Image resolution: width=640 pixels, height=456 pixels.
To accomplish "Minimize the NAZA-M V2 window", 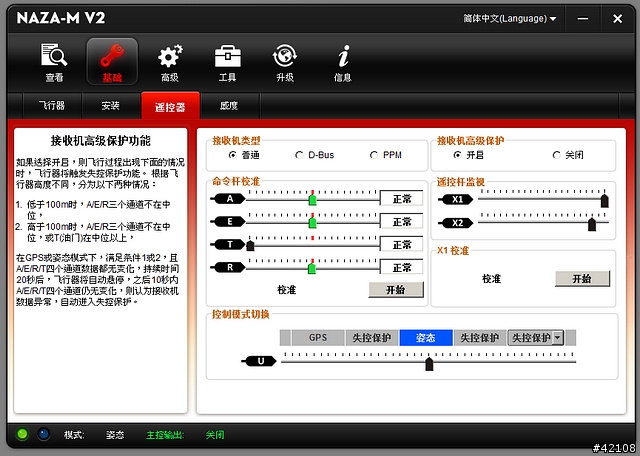I will pyautogui.click(x=583, y=19).
